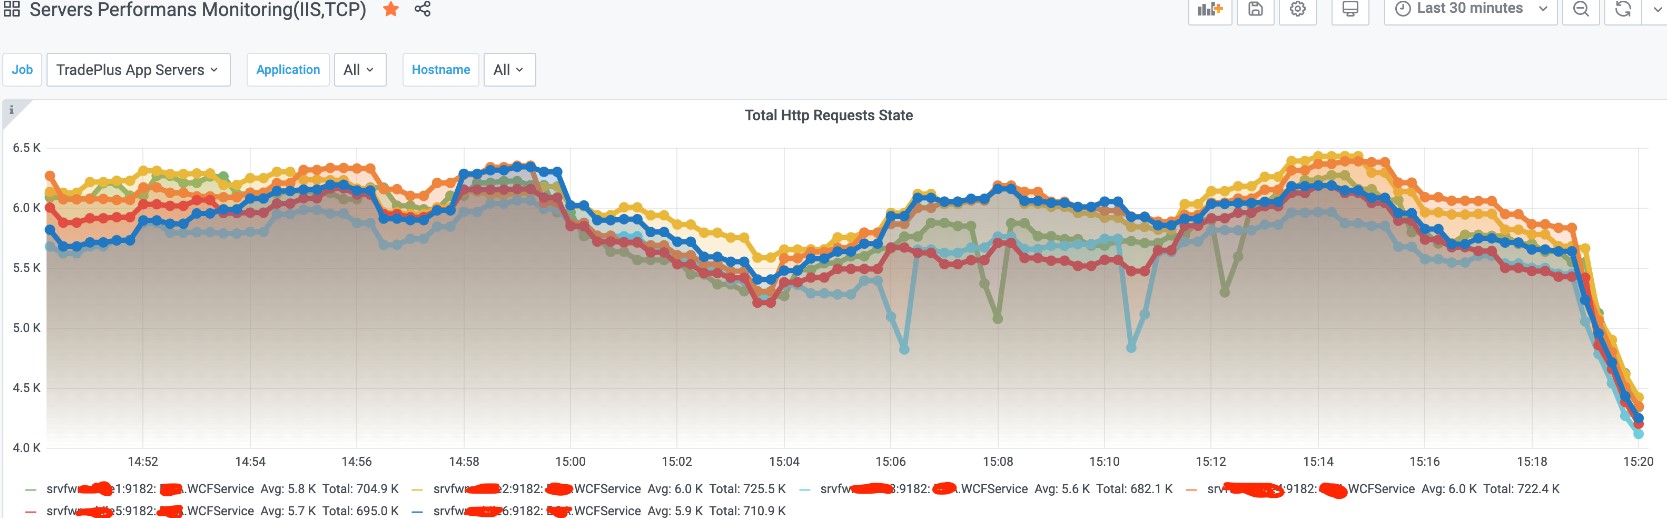This screenshot has height=518, width=1667.
Task: Open dashboard settings gear
Action: pos(1298,9)
